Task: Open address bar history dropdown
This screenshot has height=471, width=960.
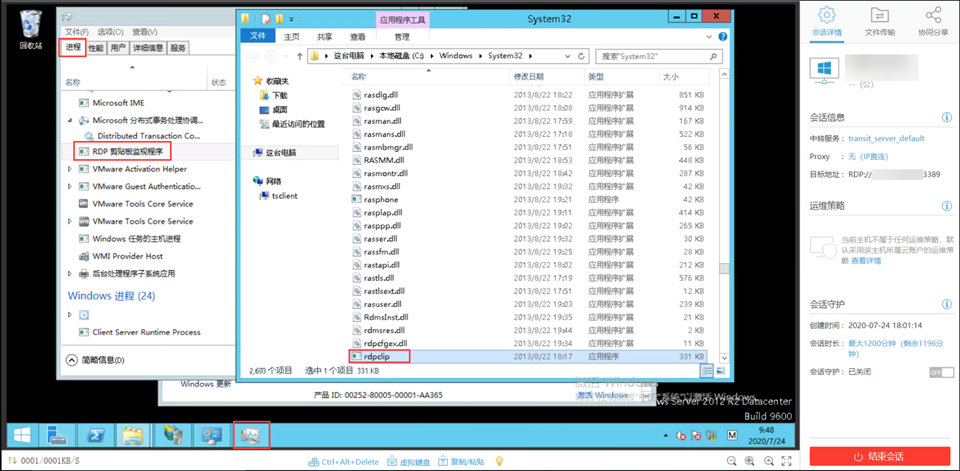Action: click(x=568, y=56)
